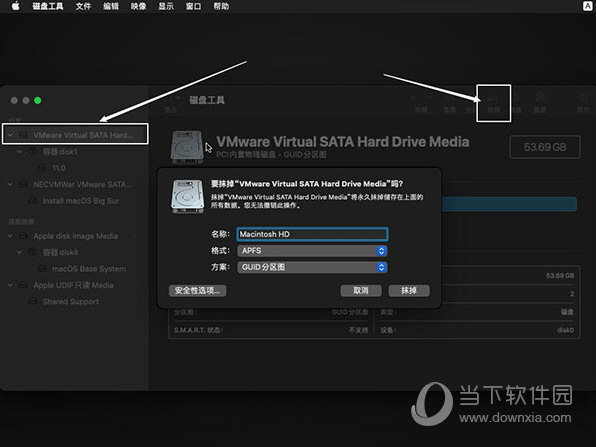The width and height of the screenshot is (596, 447).
Task: Open the Apple menu
Action: point(16,6)
